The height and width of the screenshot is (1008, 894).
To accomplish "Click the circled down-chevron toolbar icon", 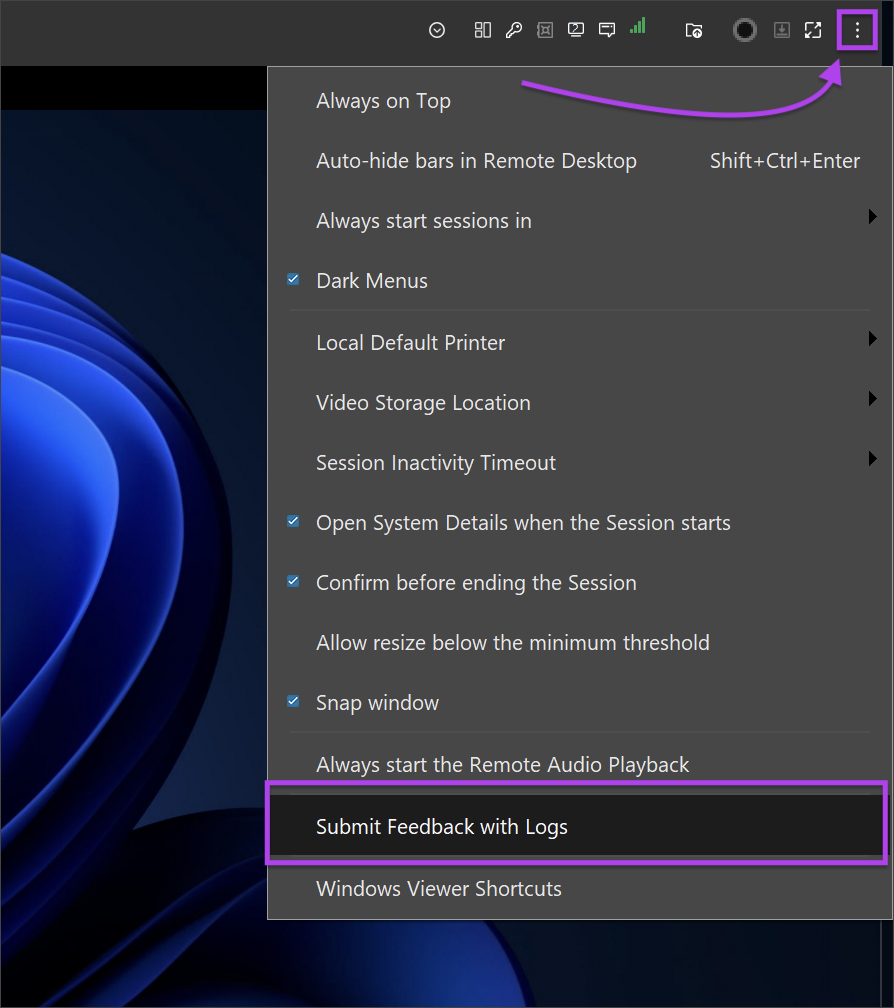I will [x=437, y=30].
